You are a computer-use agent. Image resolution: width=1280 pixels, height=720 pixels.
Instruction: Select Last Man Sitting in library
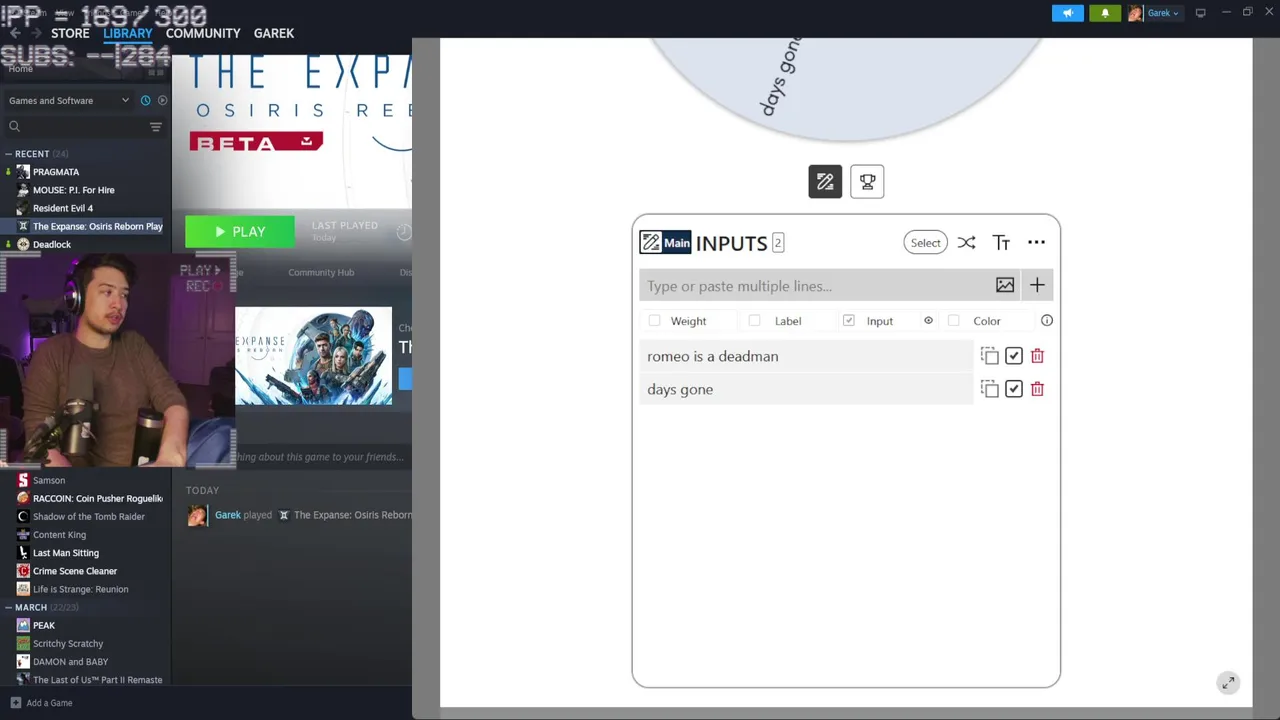(66, 553)
